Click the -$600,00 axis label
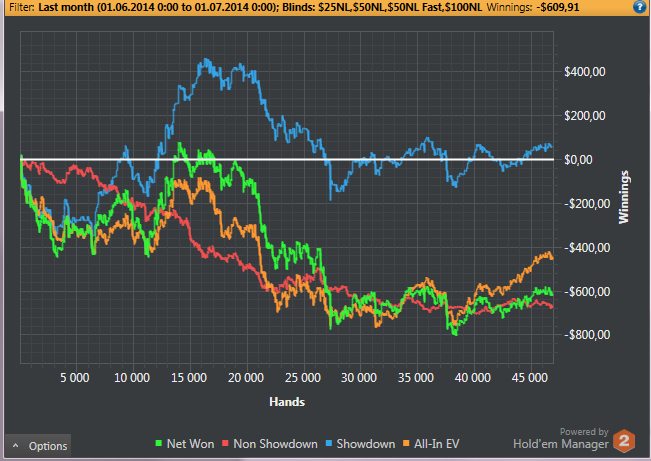This screenshot has width=651, height=461. 587,292
